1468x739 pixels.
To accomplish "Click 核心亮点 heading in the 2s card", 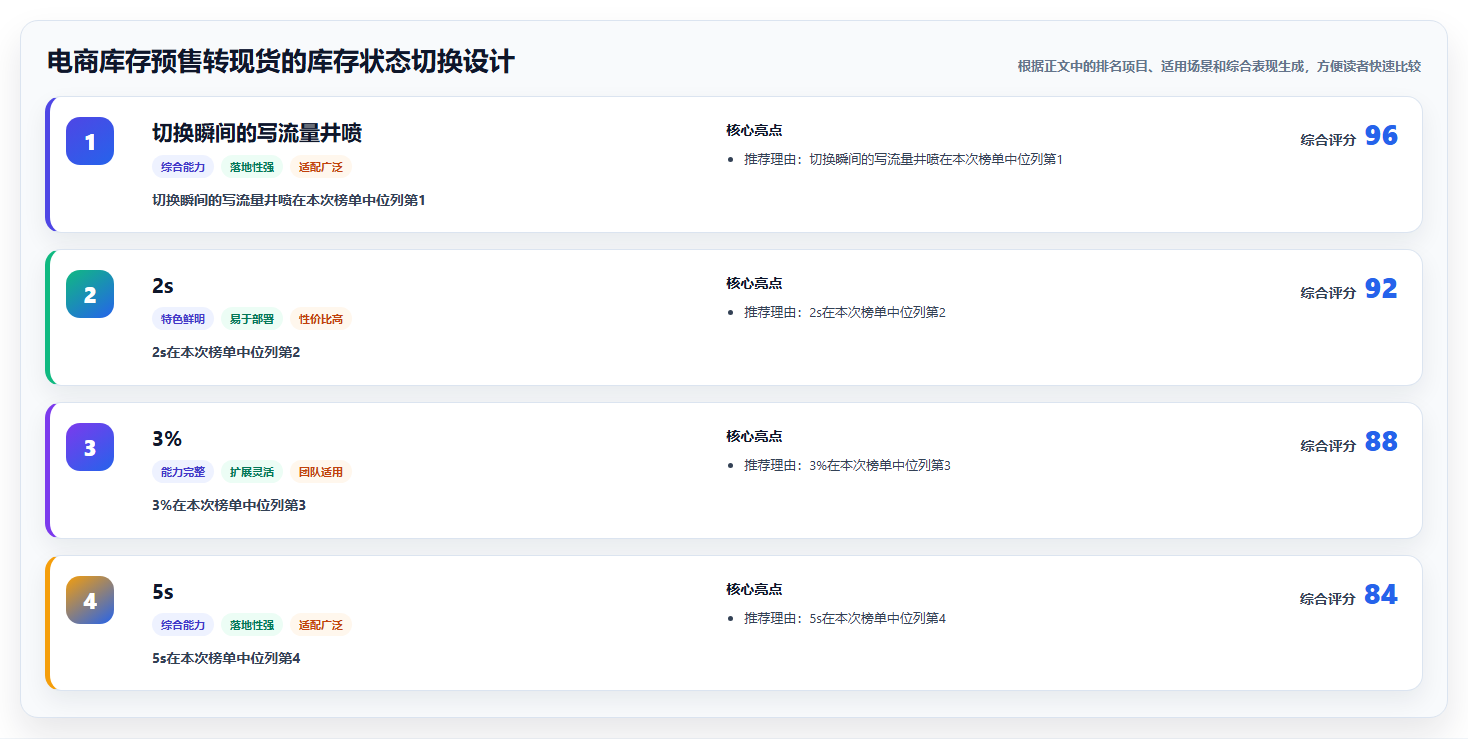I will [754, 283].
